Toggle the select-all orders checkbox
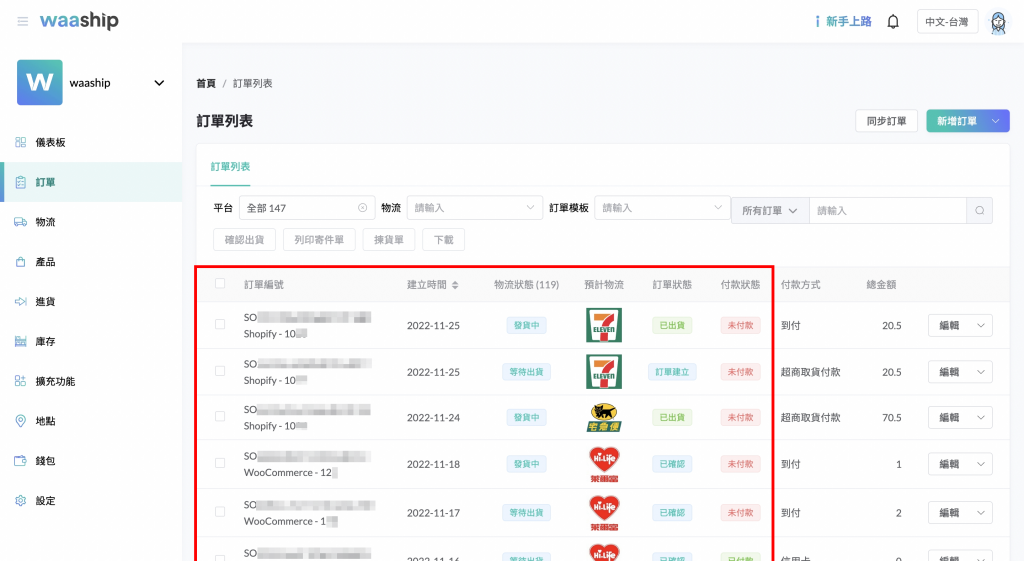The width and height of the screenshot is (1024, 561). tap(220, 284)
